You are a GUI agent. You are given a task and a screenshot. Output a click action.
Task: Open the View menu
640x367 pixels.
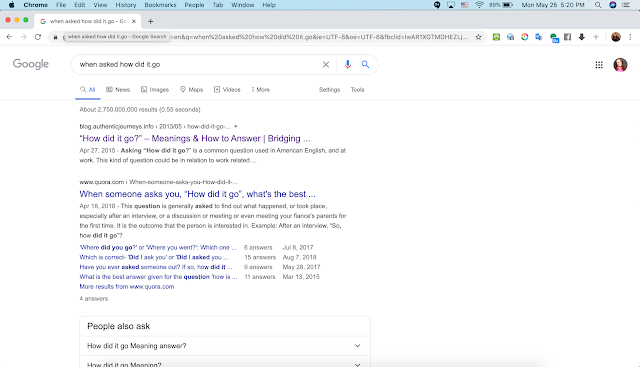pos(100,5)
